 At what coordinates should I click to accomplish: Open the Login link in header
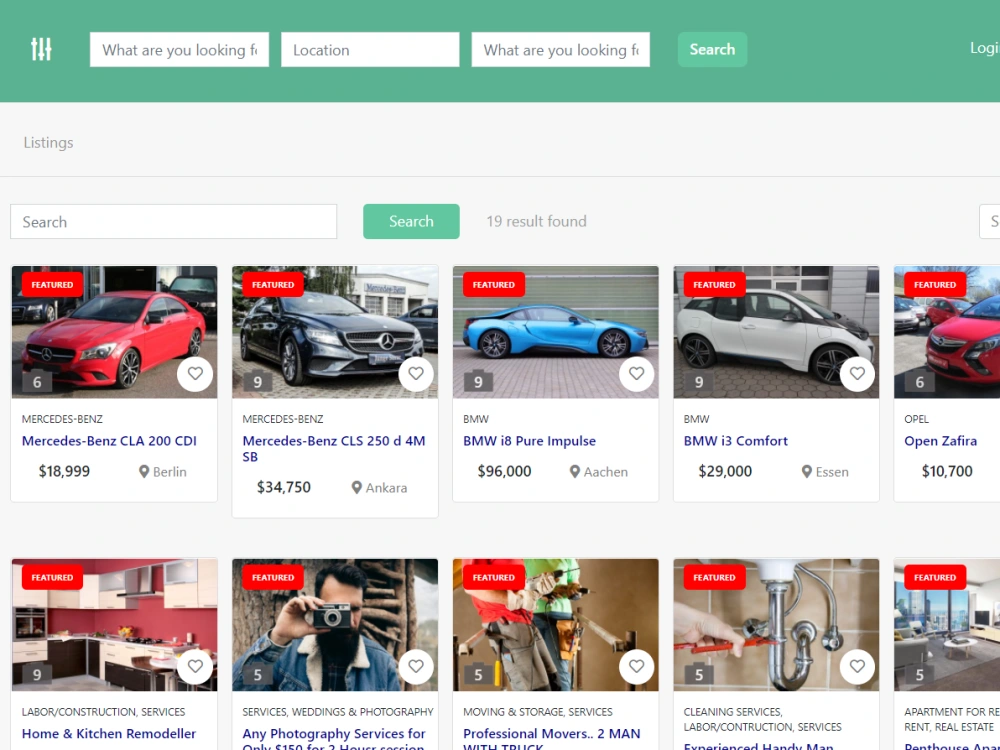[984, 48]
